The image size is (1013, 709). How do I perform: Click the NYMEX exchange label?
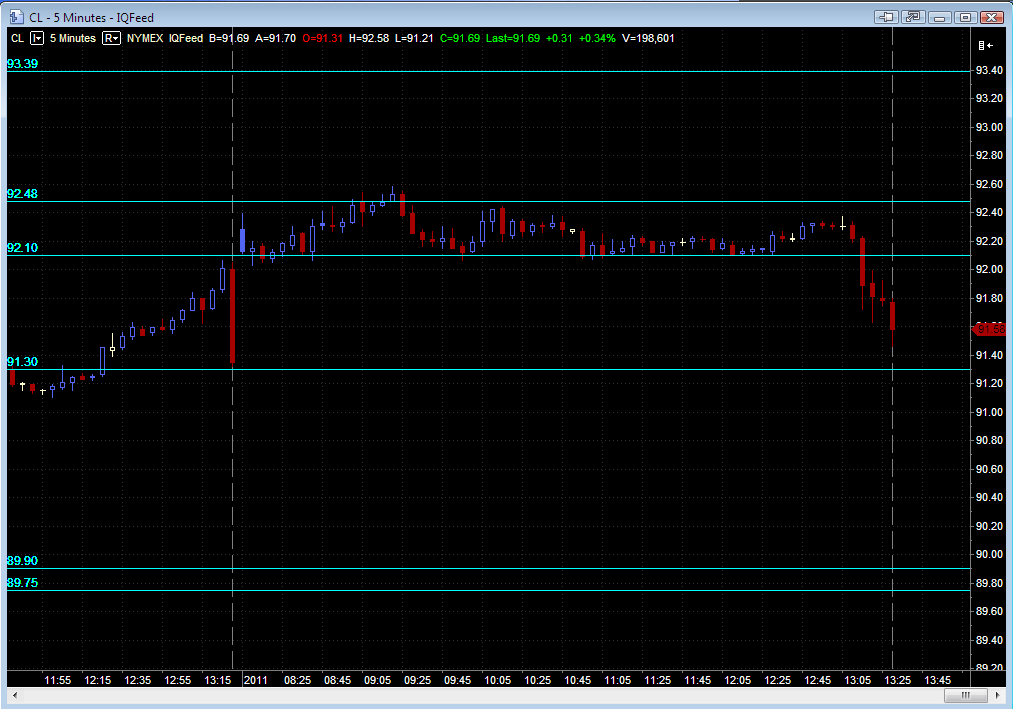[x=145, y=38]
